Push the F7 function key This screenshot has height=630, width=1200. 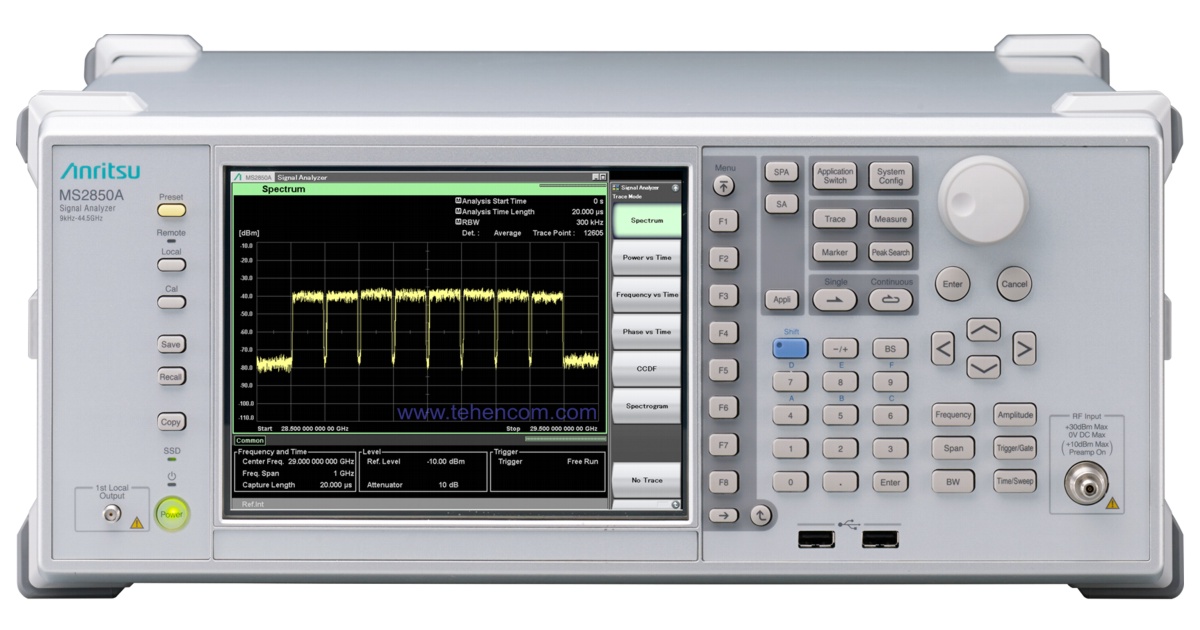(x=725, y=444)
